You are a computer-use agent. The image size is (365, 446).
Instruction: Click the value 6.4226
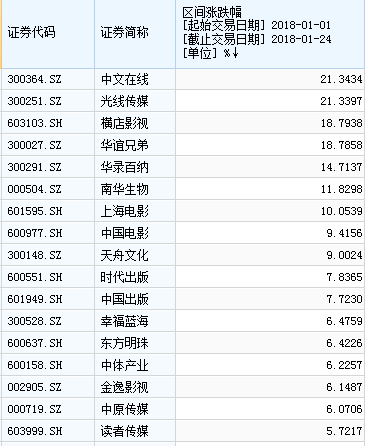click(x=344, y=343)
